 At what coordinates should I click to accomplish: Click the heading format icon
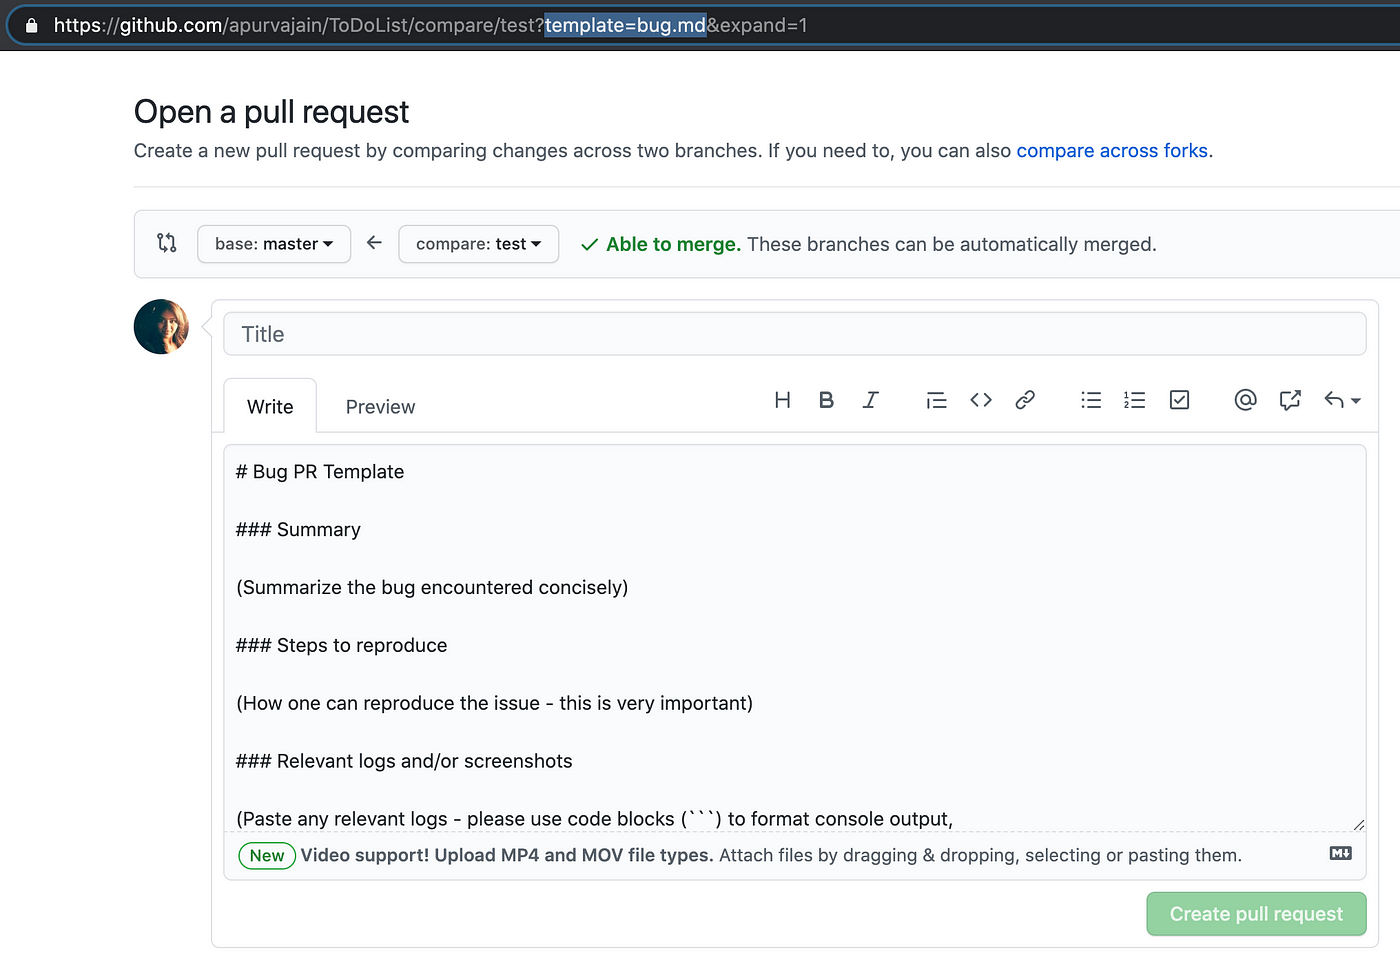coord(783,400)
